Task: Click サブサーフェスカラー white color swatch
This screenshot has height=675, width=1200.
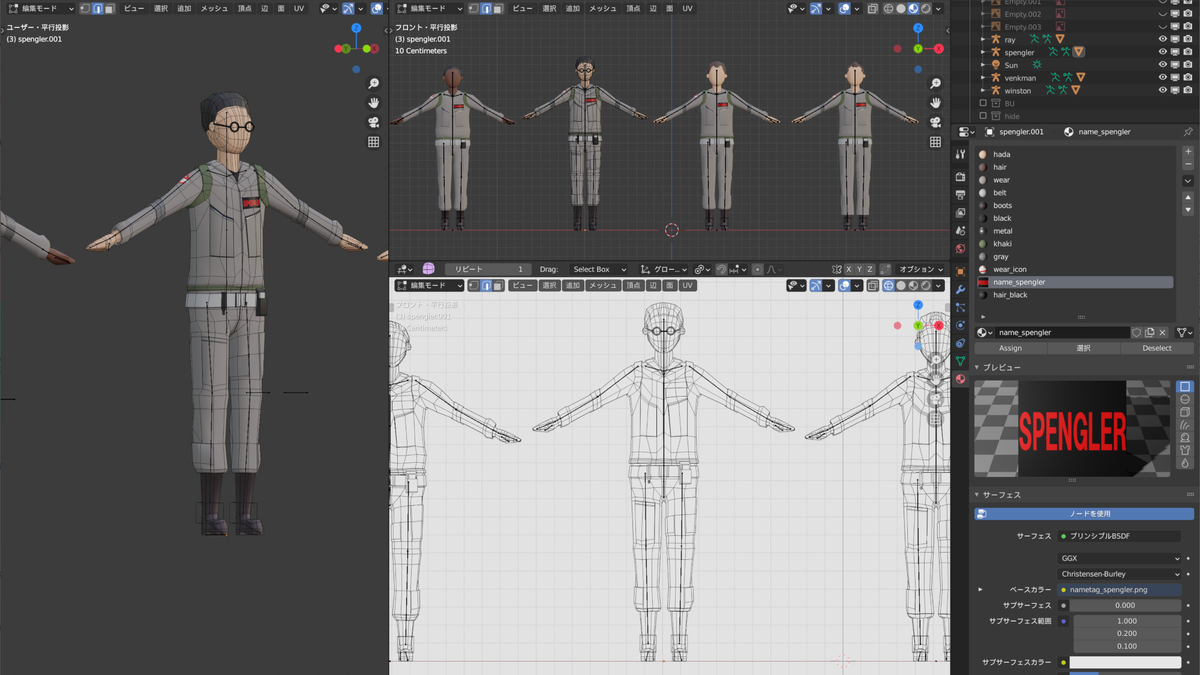Action: [1126, 662]
